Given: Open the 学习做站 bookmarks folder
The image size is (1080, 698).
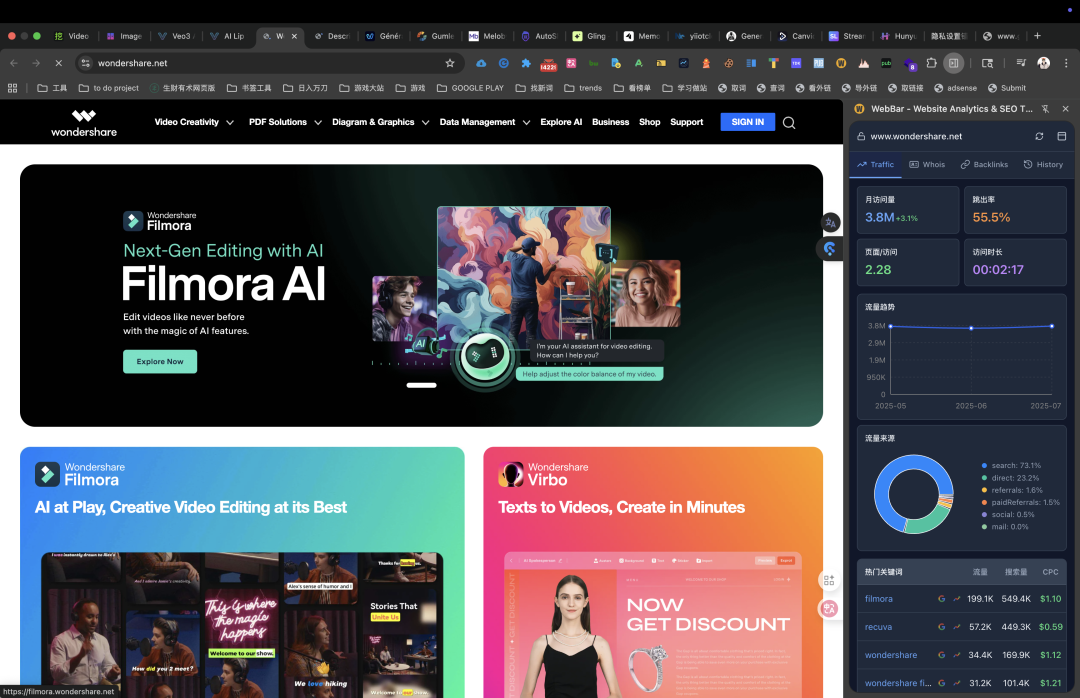Looking at the screenshot, I should coord(685,88).
